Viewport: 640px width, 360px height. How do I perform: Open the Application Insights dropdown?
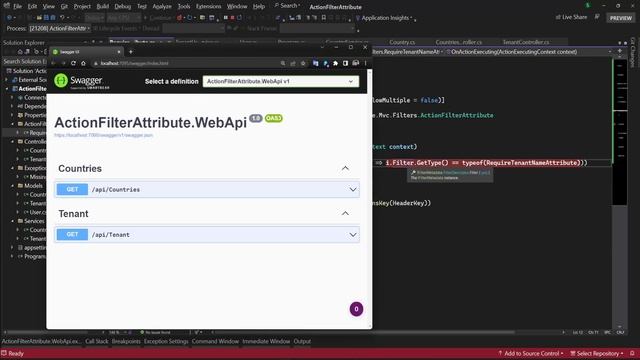tap(384, 18)
